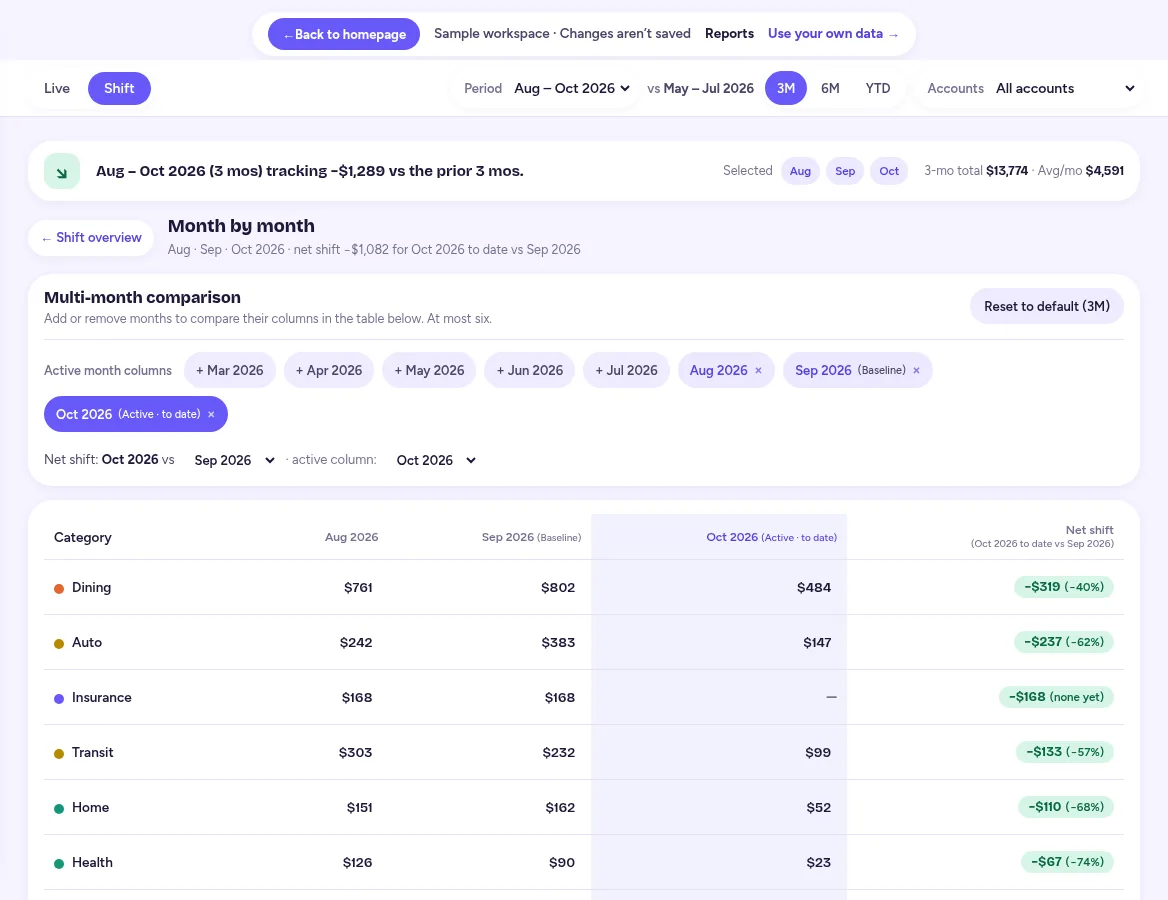Toggle the Aug selected month chip

pos(800,171)
